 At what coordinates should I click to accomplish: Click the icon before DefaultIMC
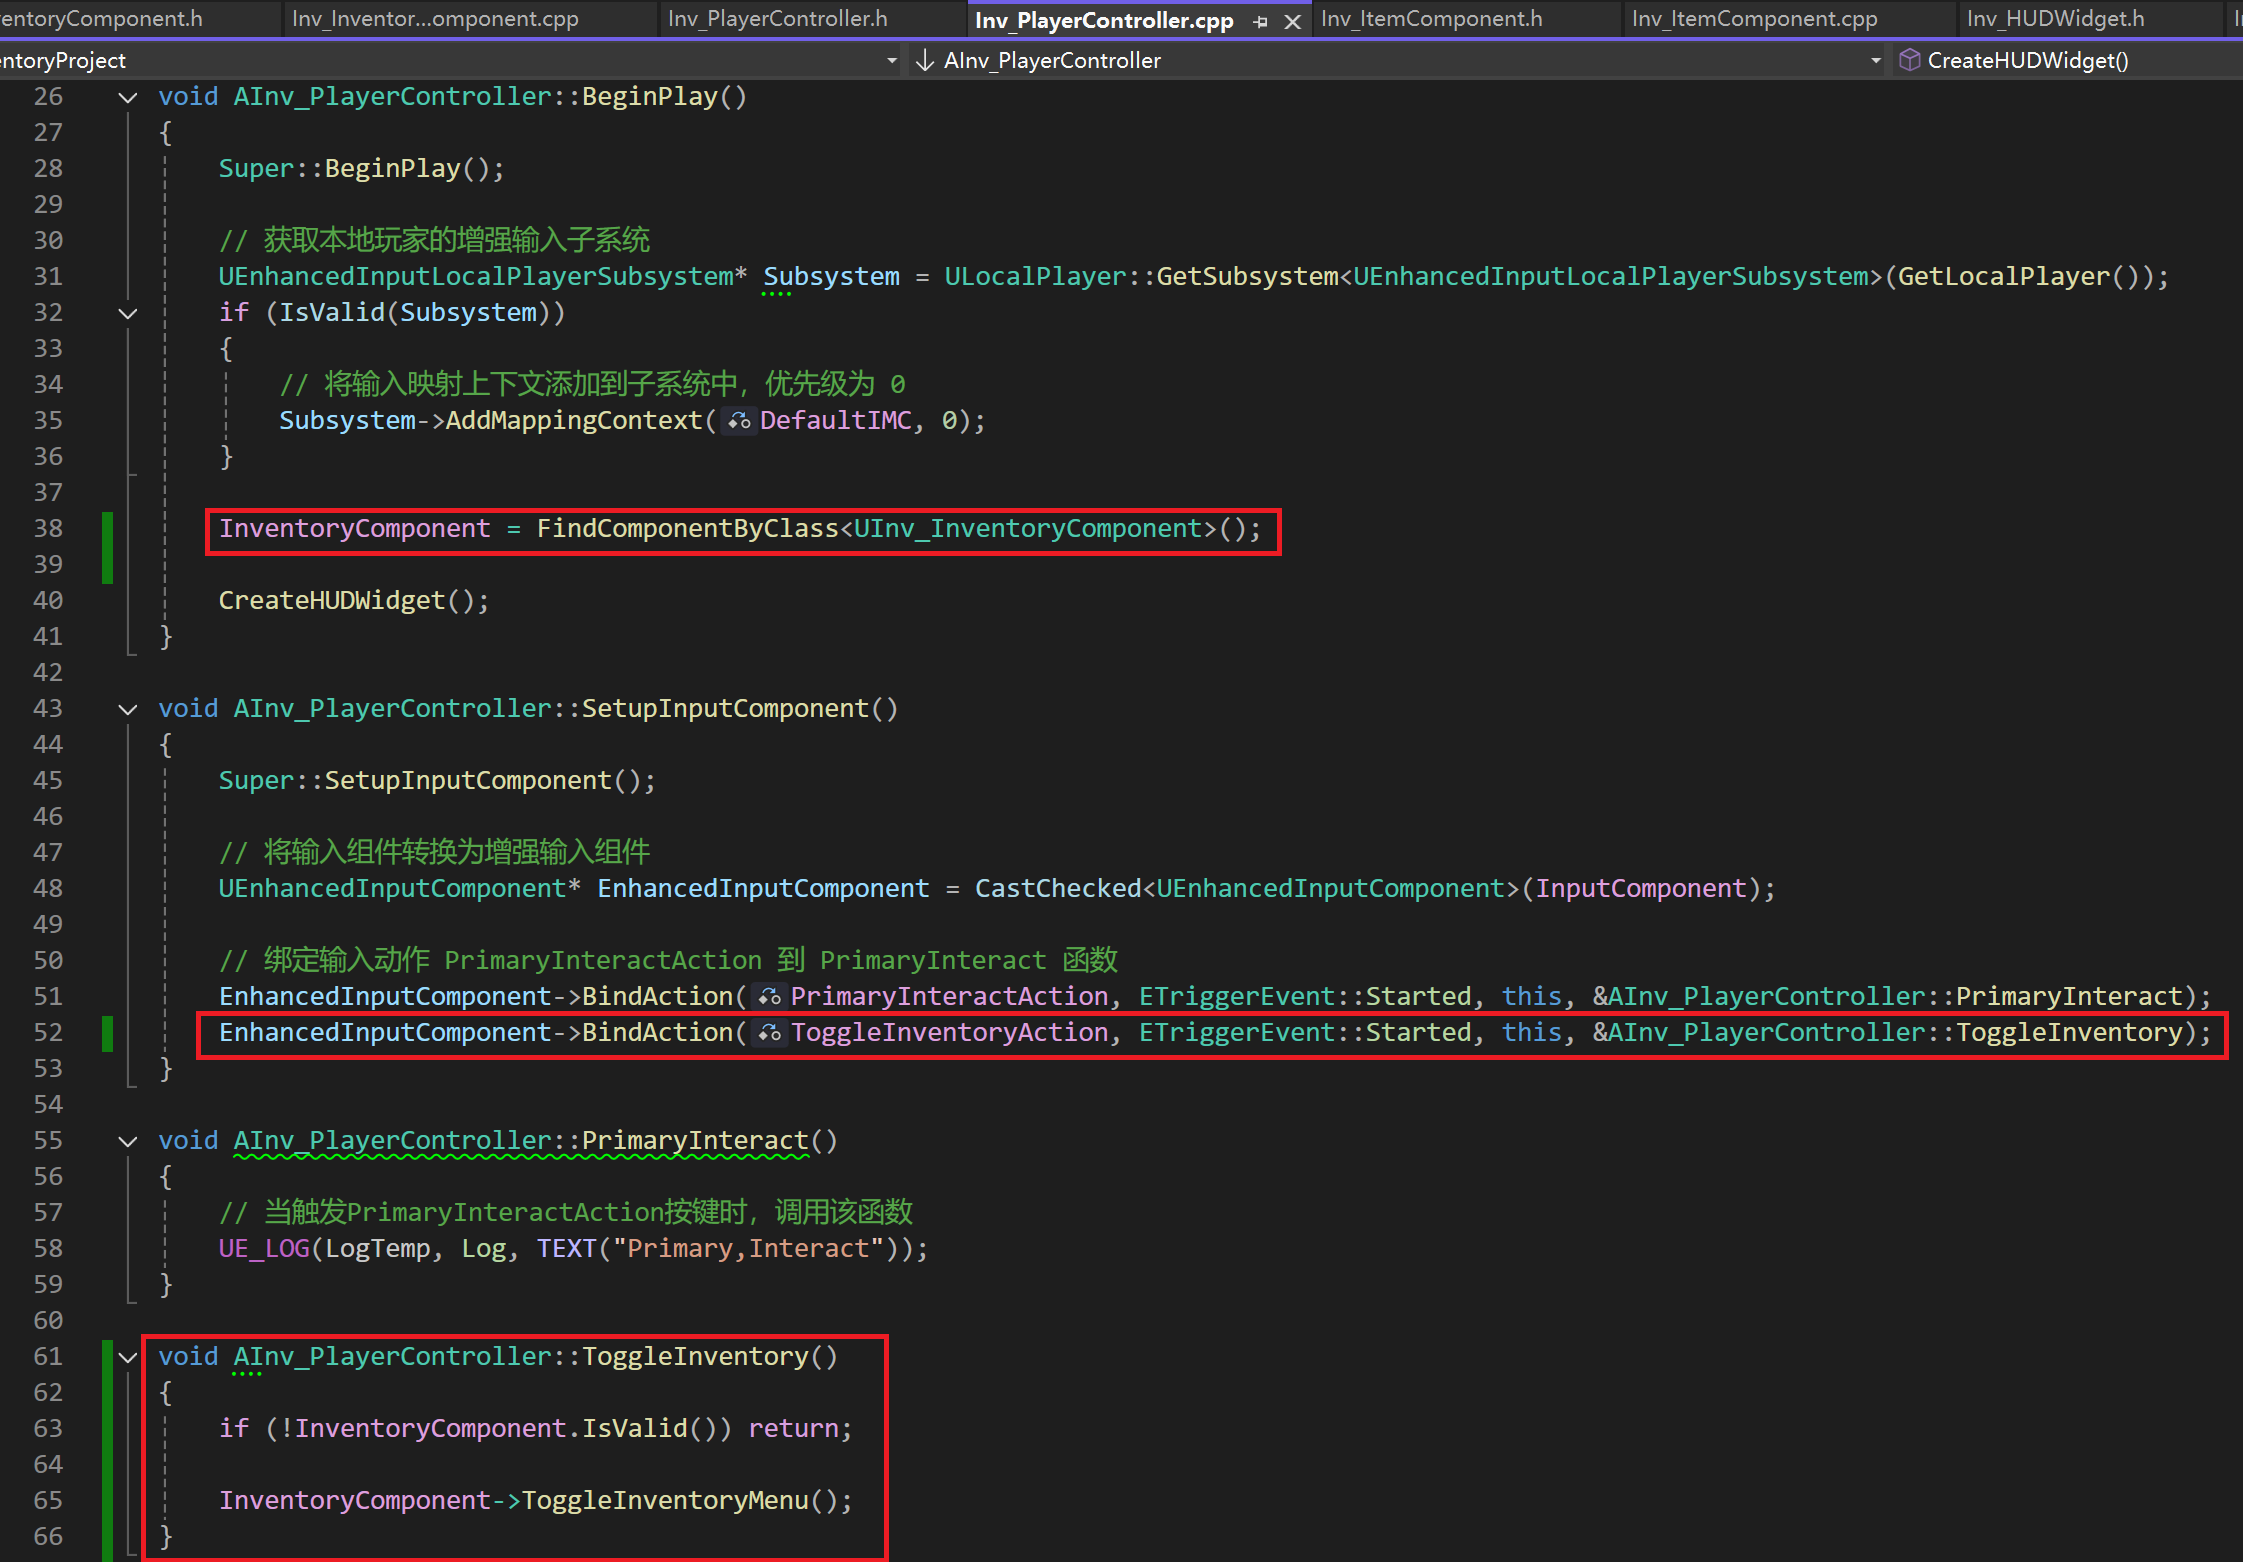pos(738,421)
